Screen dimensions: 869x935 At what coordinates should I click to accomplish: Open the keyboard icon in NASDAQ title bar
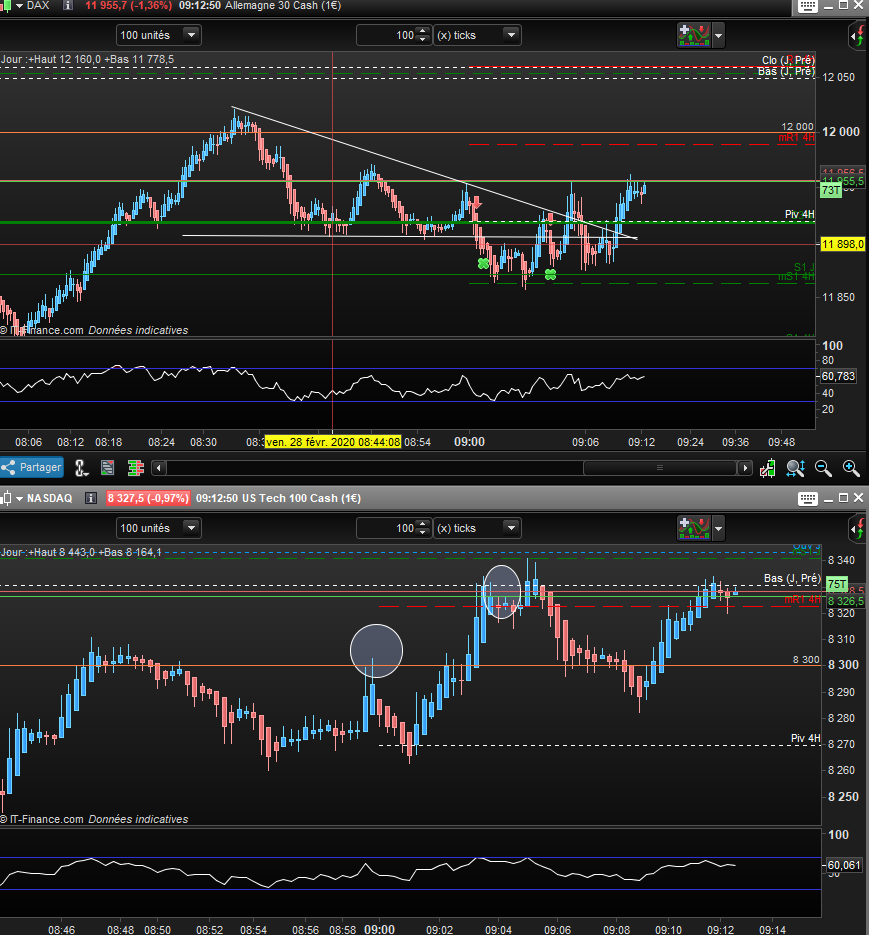tap(806, 498)
